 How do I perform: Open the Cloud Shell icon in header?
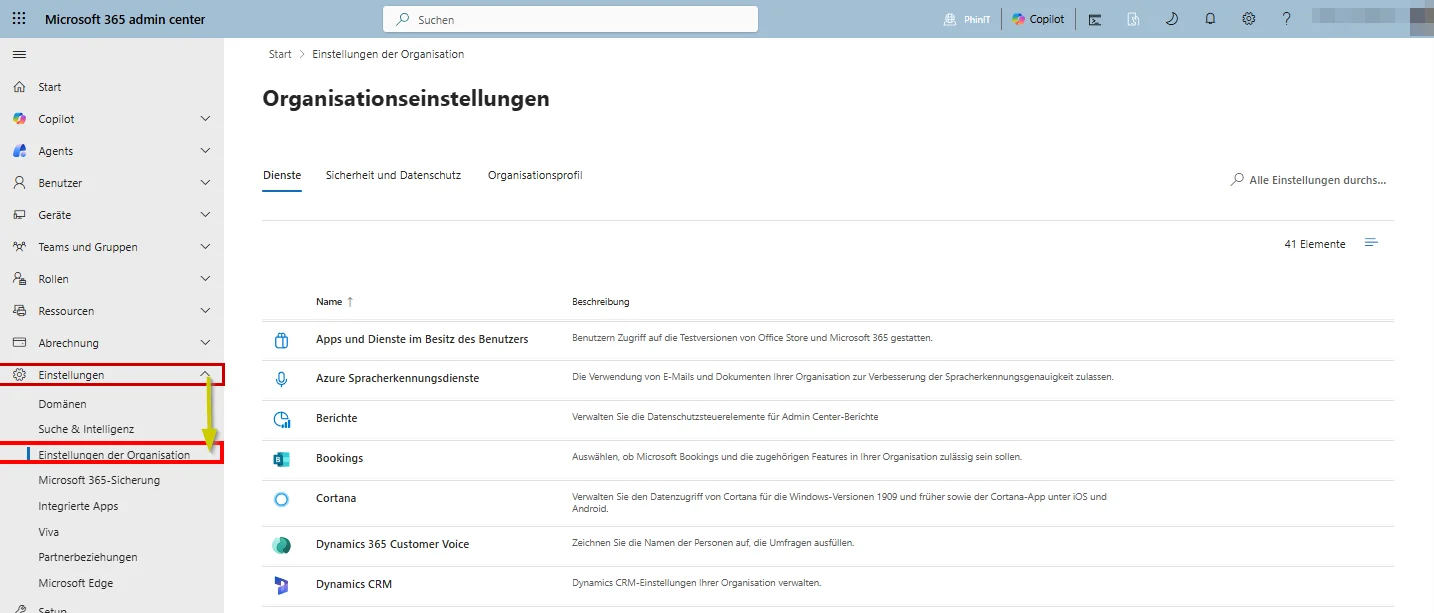point(1095,19)
